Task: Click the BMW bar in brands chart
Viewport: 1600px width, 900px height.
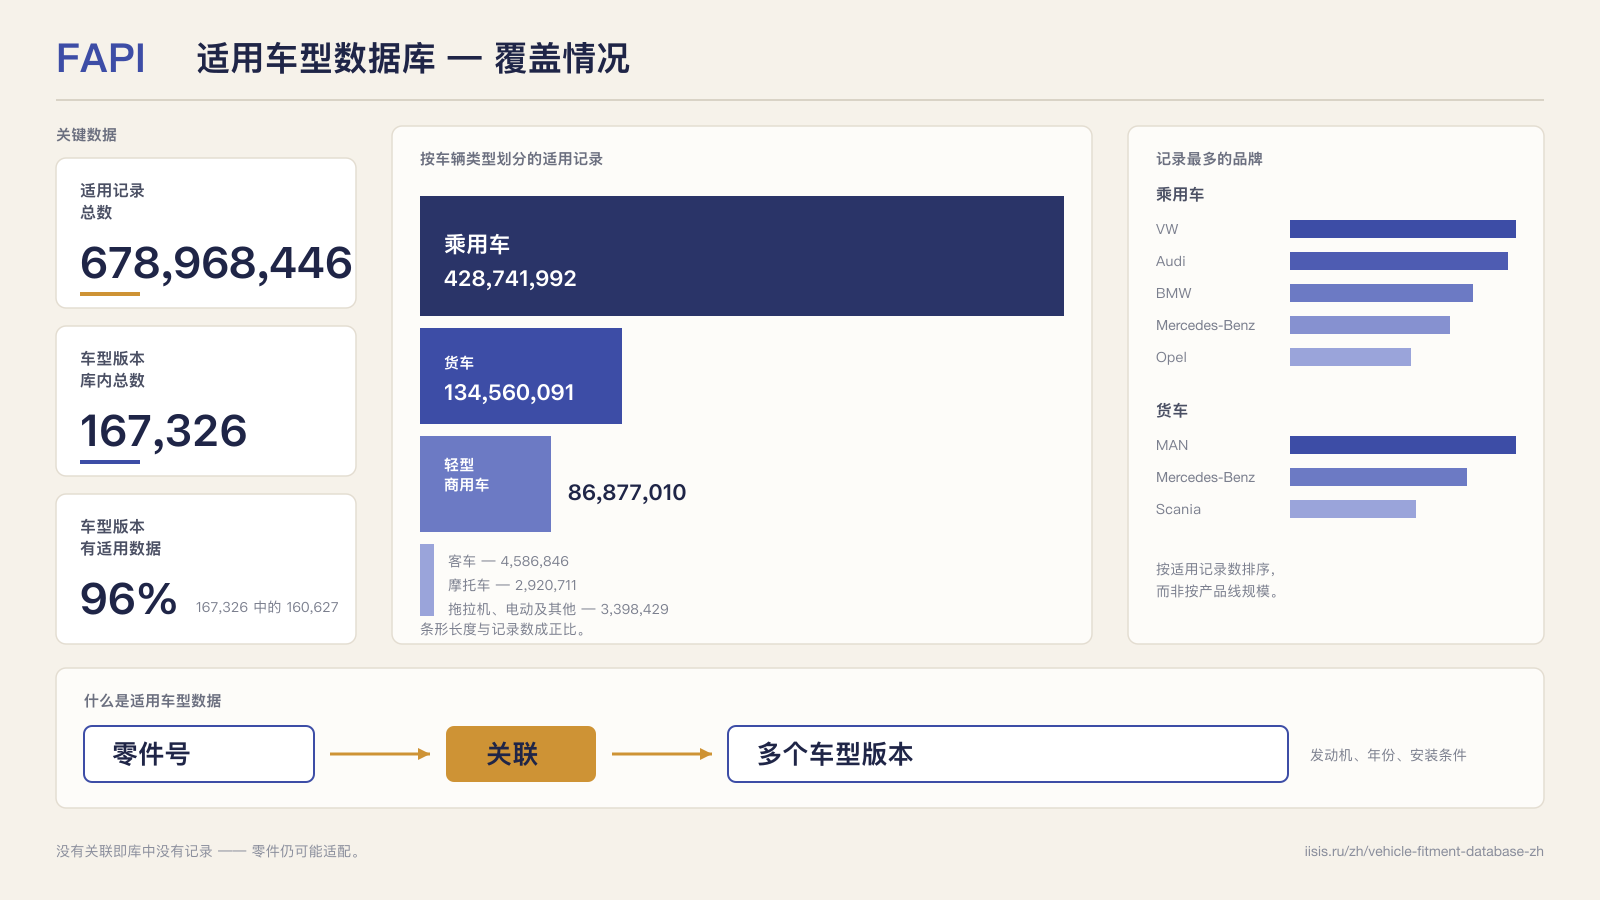Action: click(1381, 293)
